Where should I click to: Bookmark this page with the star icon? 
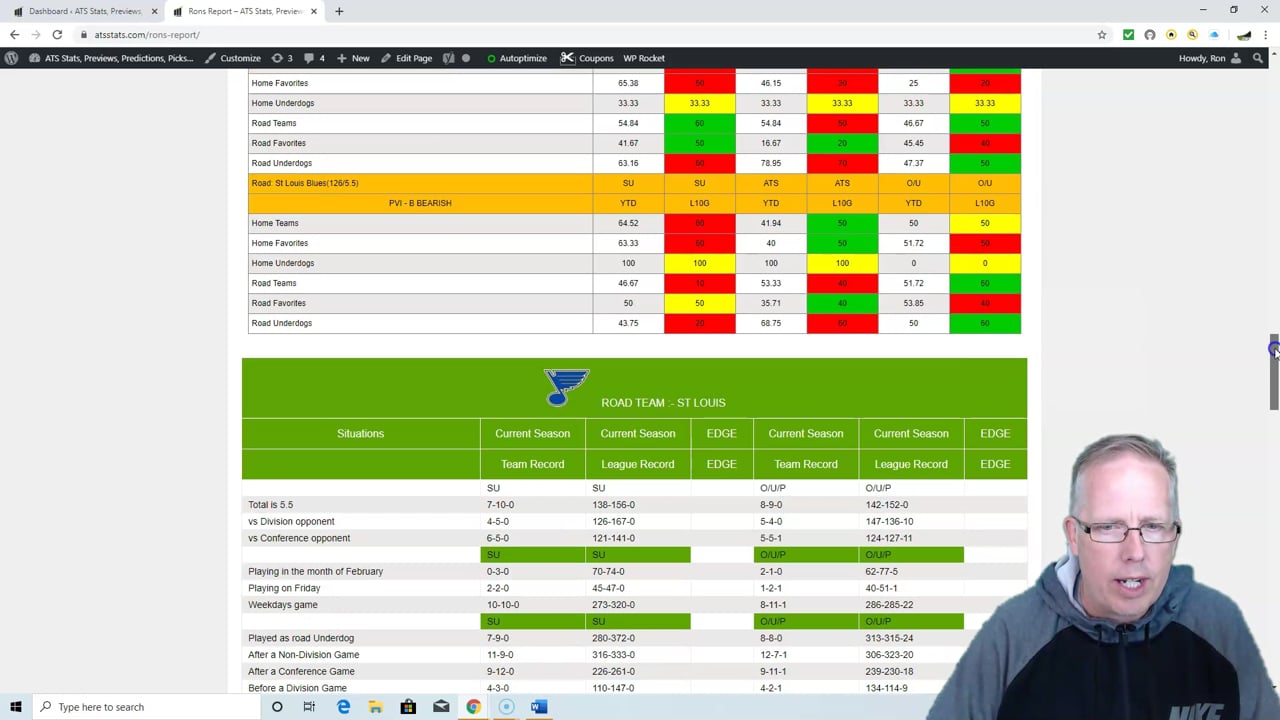pyautogui.click(x=1102, y=35)
